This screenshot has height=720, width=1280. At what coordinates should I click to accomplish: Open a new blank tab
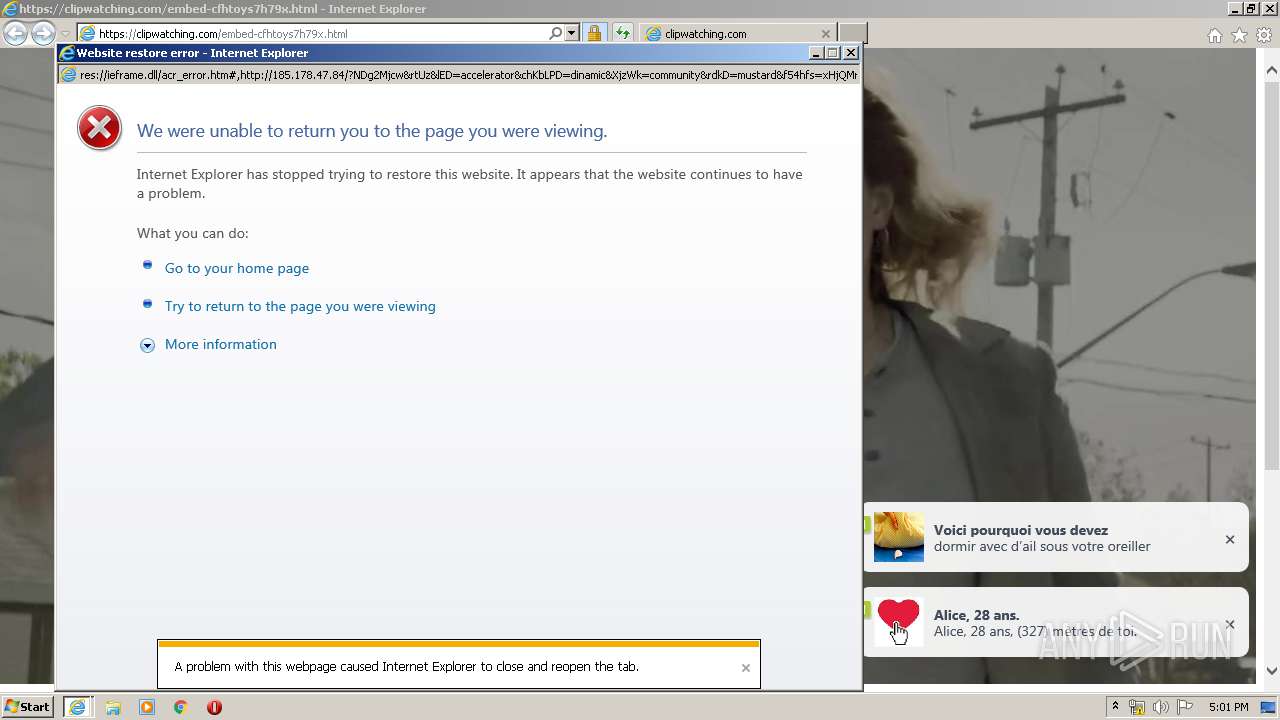(852, 33)
